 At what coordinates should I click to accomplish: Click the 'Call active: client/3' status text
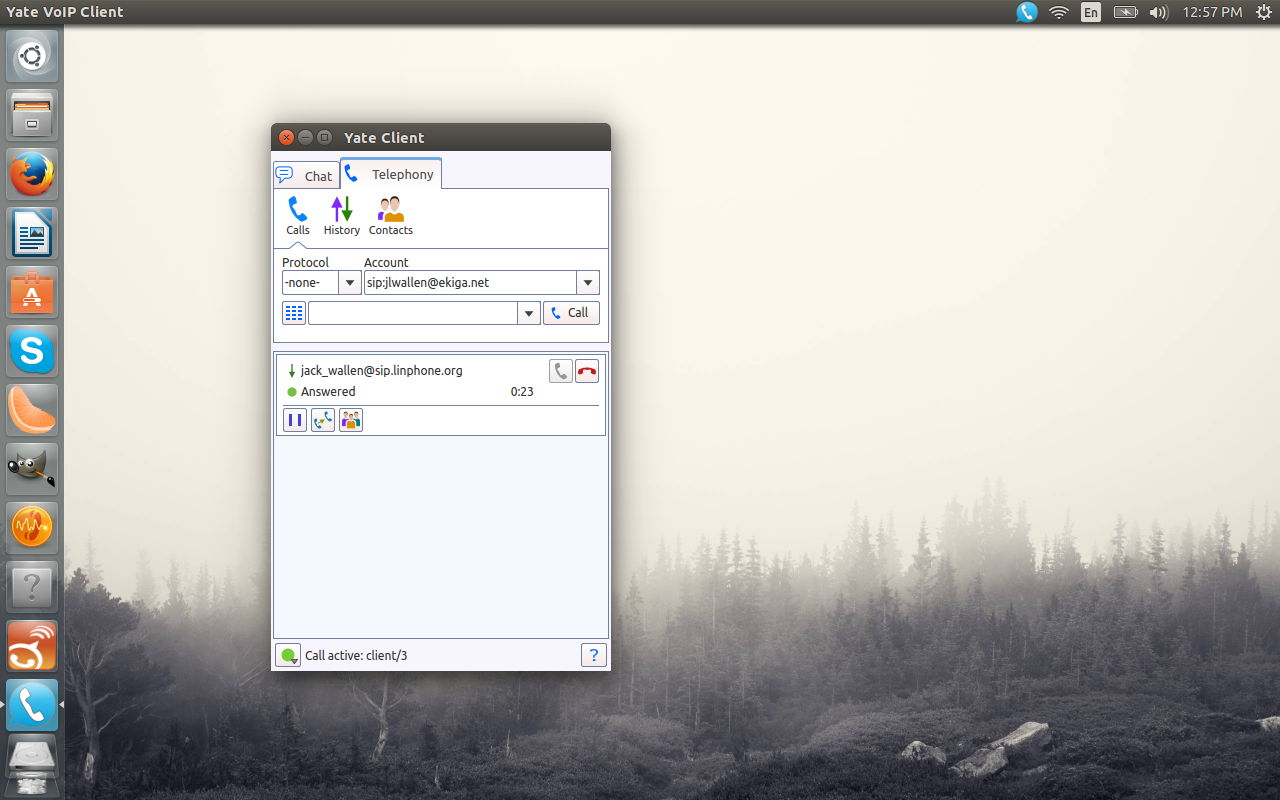356,656
